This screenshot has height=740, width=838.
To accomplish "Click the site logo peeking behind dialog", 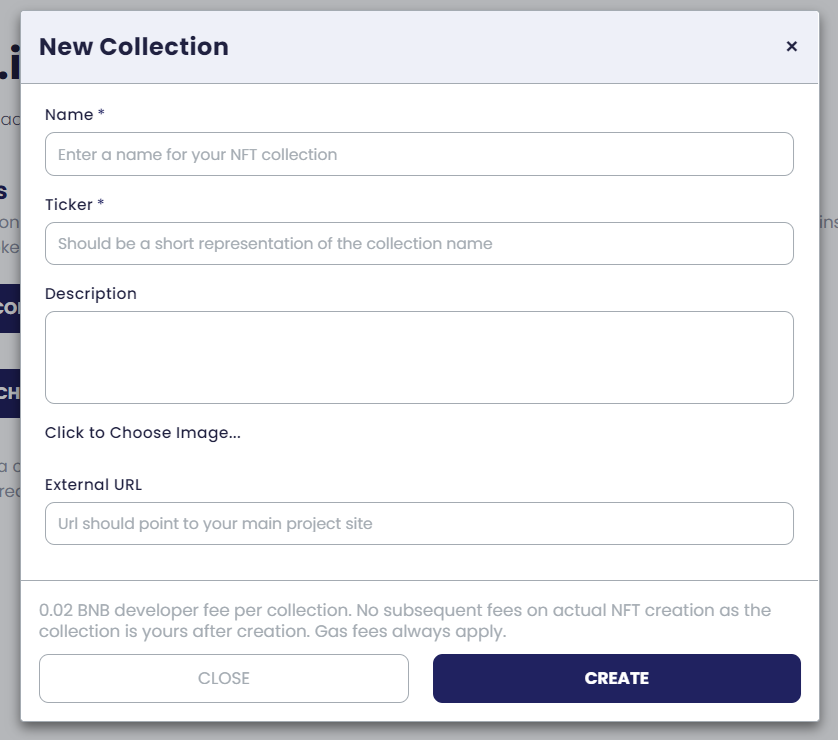I will pos(10,63).
